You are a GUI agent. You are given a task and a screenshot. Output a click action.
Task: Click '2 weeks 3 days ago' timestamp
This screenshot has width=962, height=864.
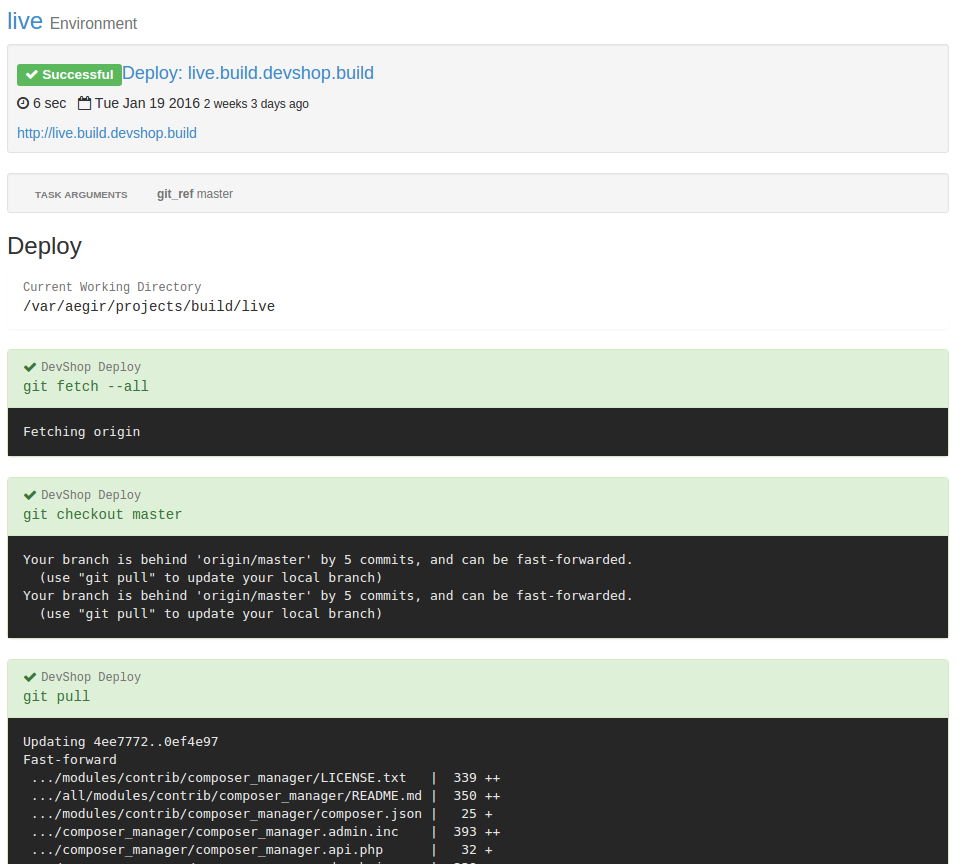[256, 104]
